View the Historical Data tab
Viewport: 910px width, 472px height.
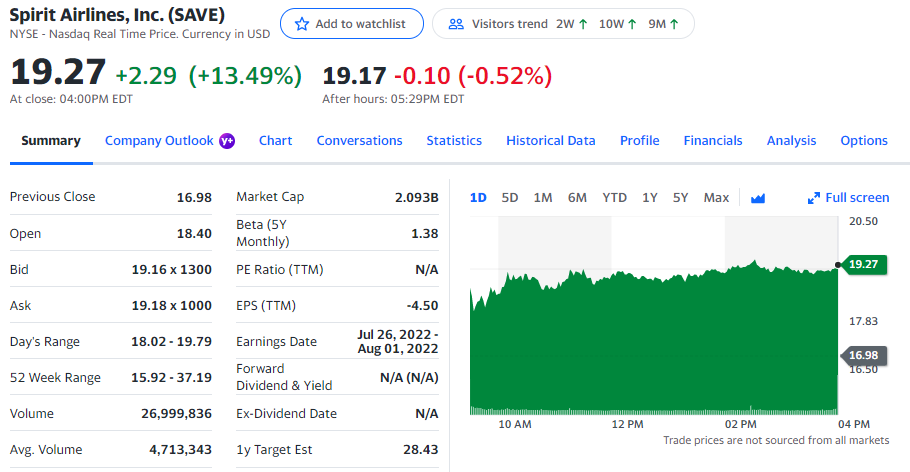551,140
